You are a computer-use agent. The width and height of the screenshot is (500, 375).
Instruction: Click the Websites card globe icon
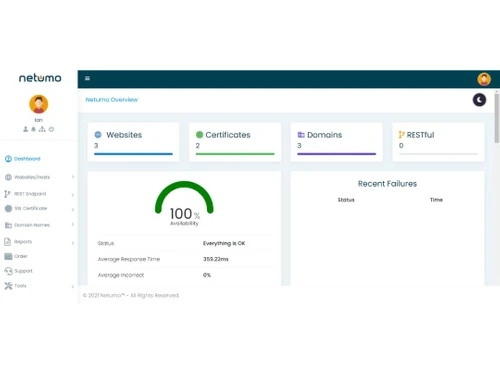(x=98, y=135)
